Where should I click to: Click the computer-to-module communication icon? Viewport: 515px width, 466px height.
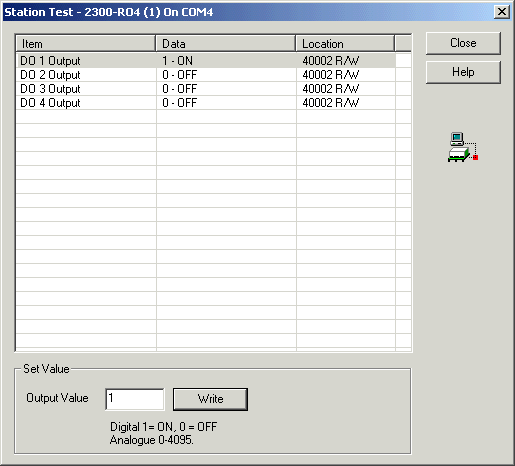coord(463,147)
